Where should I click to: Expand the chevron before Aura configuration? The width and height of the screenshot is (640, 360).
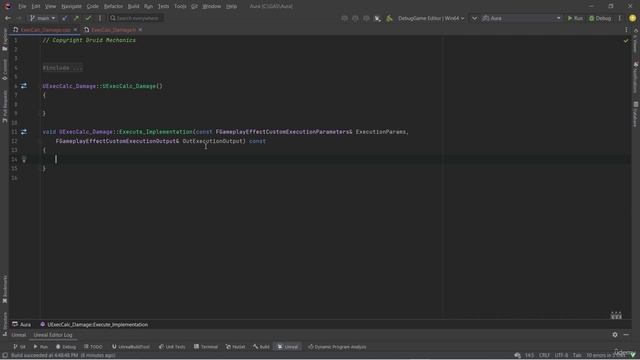pos(474,18)
